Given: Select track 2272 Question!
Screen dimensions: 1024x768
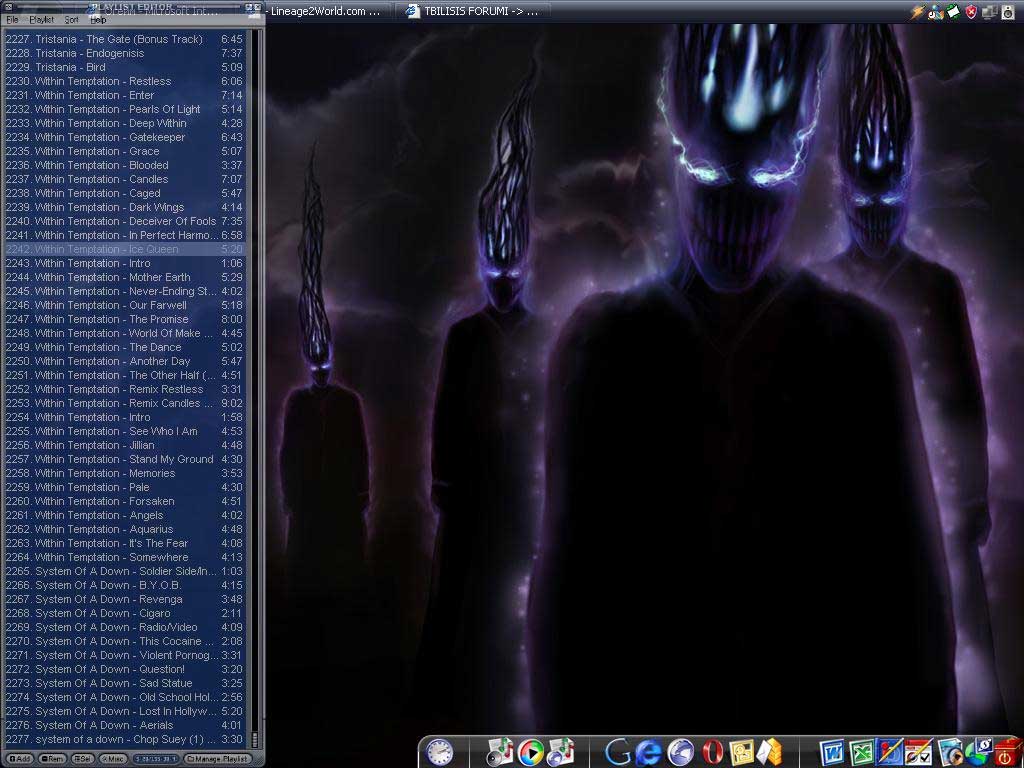Looking at the screenshot, I should 124,669.
